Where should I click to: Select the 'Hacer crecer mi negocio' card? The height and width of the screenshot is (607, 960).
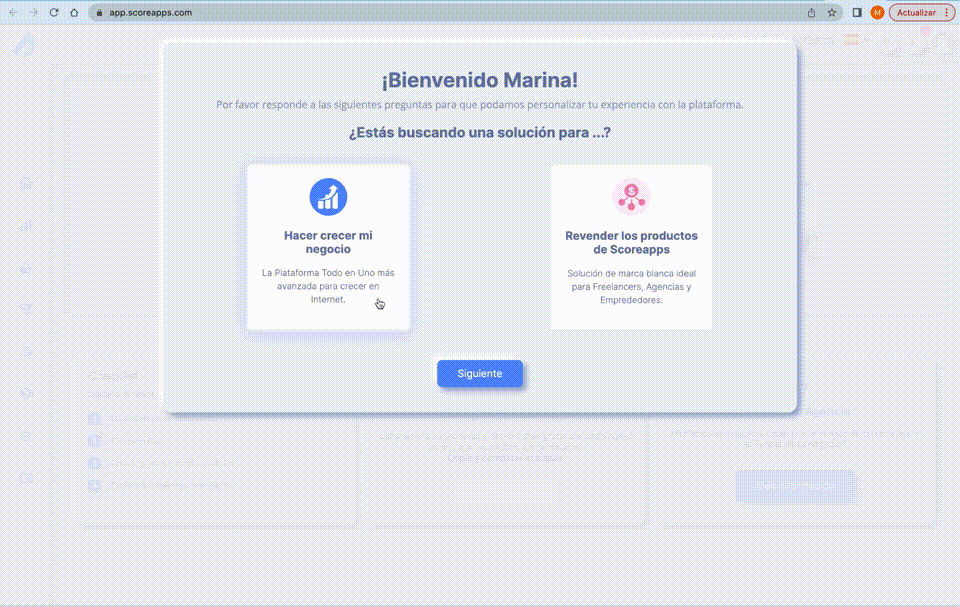click(x=328, y=247)
